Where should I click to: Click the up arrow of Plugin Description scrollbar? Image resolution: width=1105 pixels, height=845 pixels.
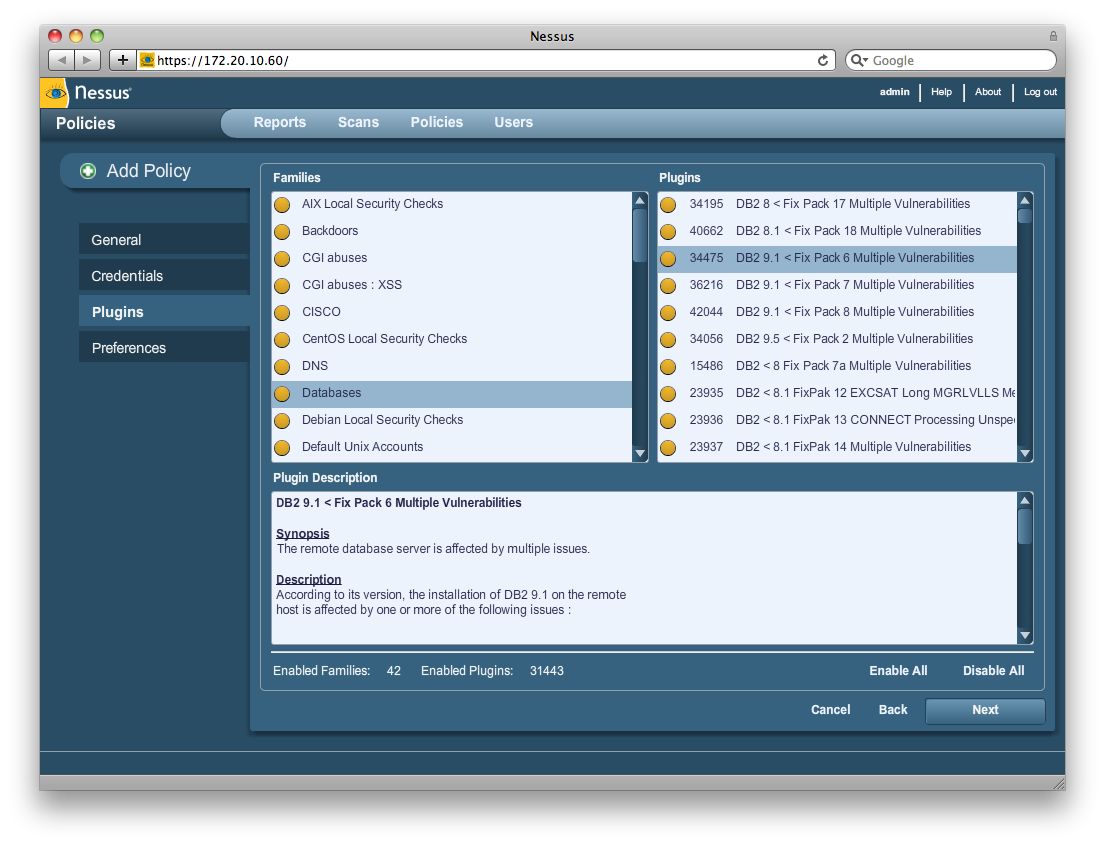coord(1025,500)
